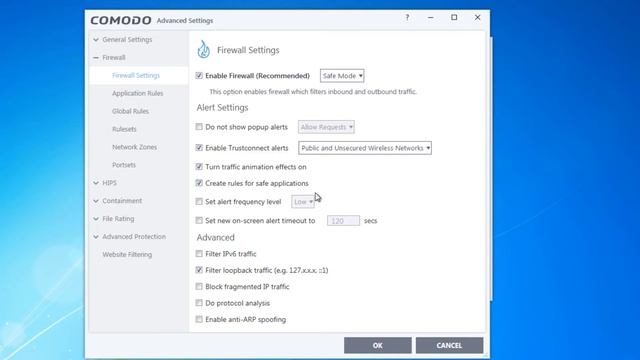Enable Filter IPv6 traffic
This screenshot has width=640, height=360.
click(199, 253)
